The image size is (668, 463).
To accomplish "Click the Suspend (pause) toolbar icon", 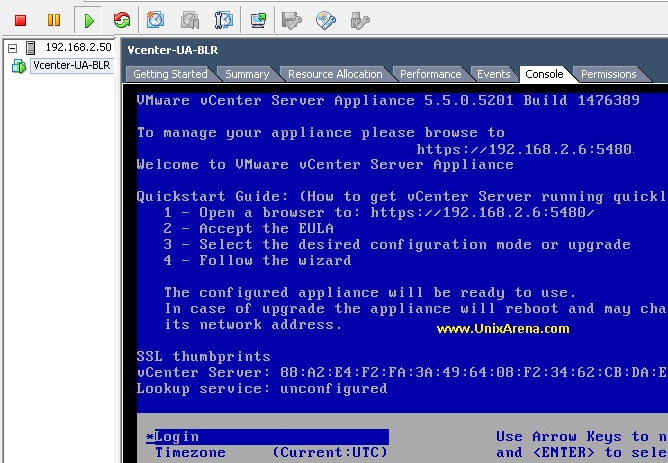I will (x=54, y=20).
